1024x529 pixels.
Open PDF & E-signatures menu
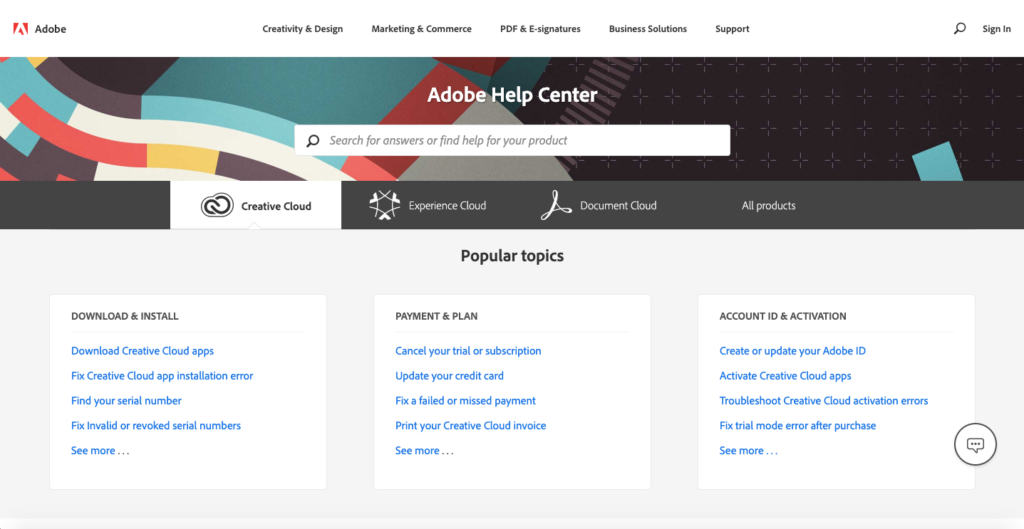tap(540, 29)
